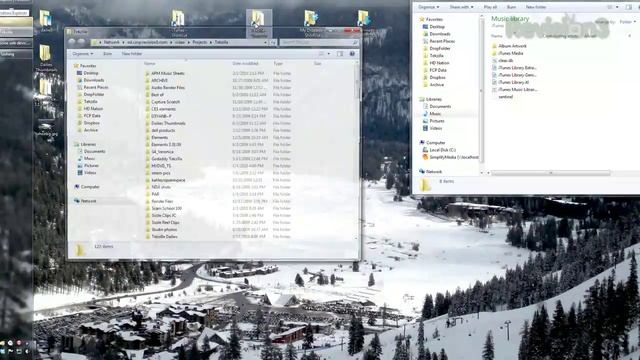Screen dimensions: 640x360
Task: Sort by Date modified column header
Action: (x=245, y=63)
